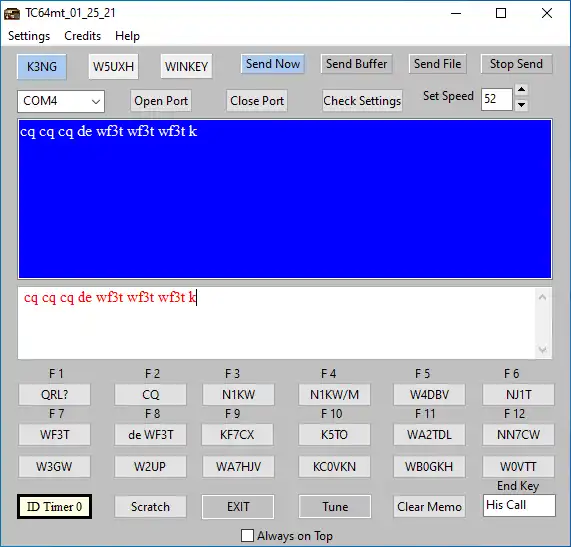Viewport: 571px width, 547px height.
Task: Click the EXIT button
Action: [x=238, y=507]
